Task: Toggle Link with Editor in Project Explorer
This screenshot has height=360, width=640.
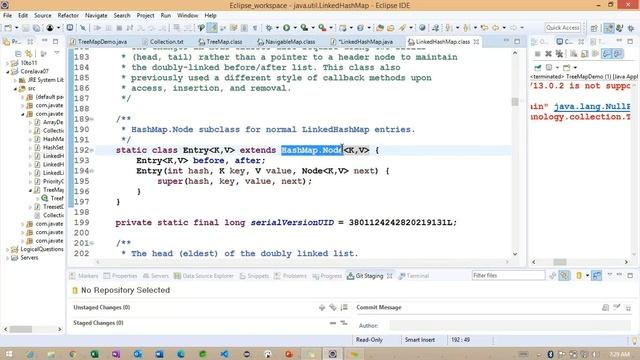Action: pyautogui.click(x=29, y=53)
